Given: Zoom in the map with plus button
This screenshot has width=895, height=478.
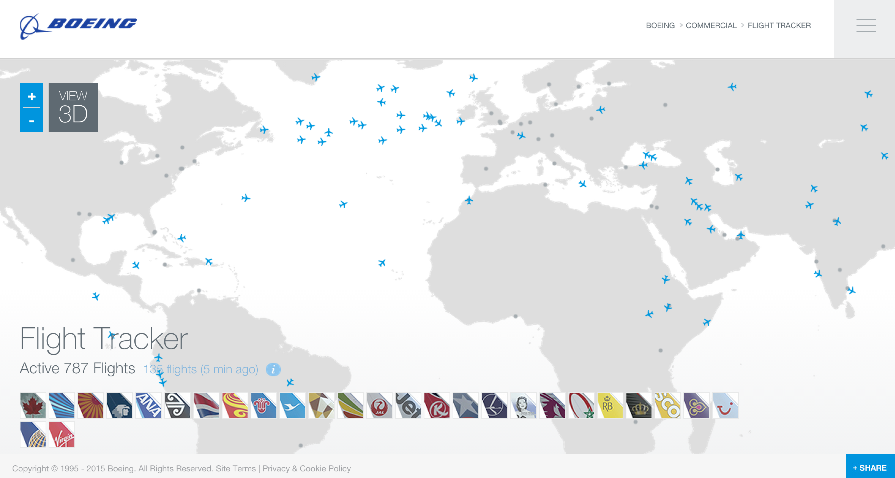Looking at the screenshot, I should 31,95.
